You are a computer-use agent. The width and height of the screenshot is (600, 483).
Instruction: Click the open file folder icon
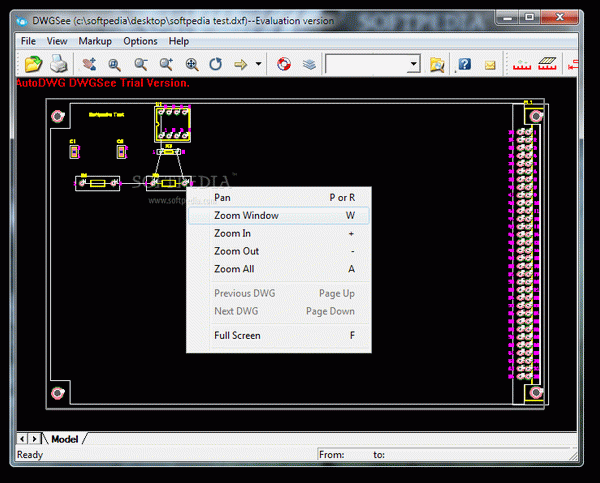(33, 64)
